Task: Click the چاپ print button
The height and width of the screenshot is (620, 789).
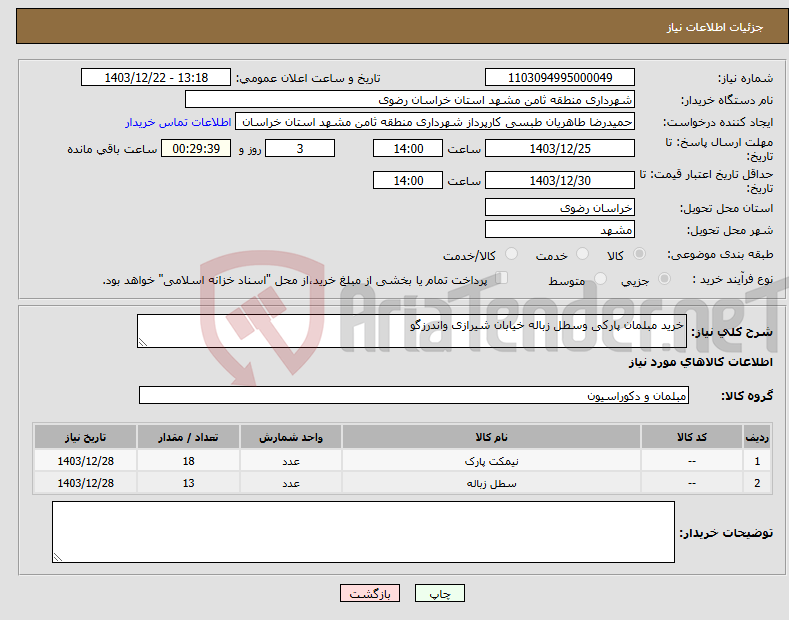Action: click(x=440, y=593)
